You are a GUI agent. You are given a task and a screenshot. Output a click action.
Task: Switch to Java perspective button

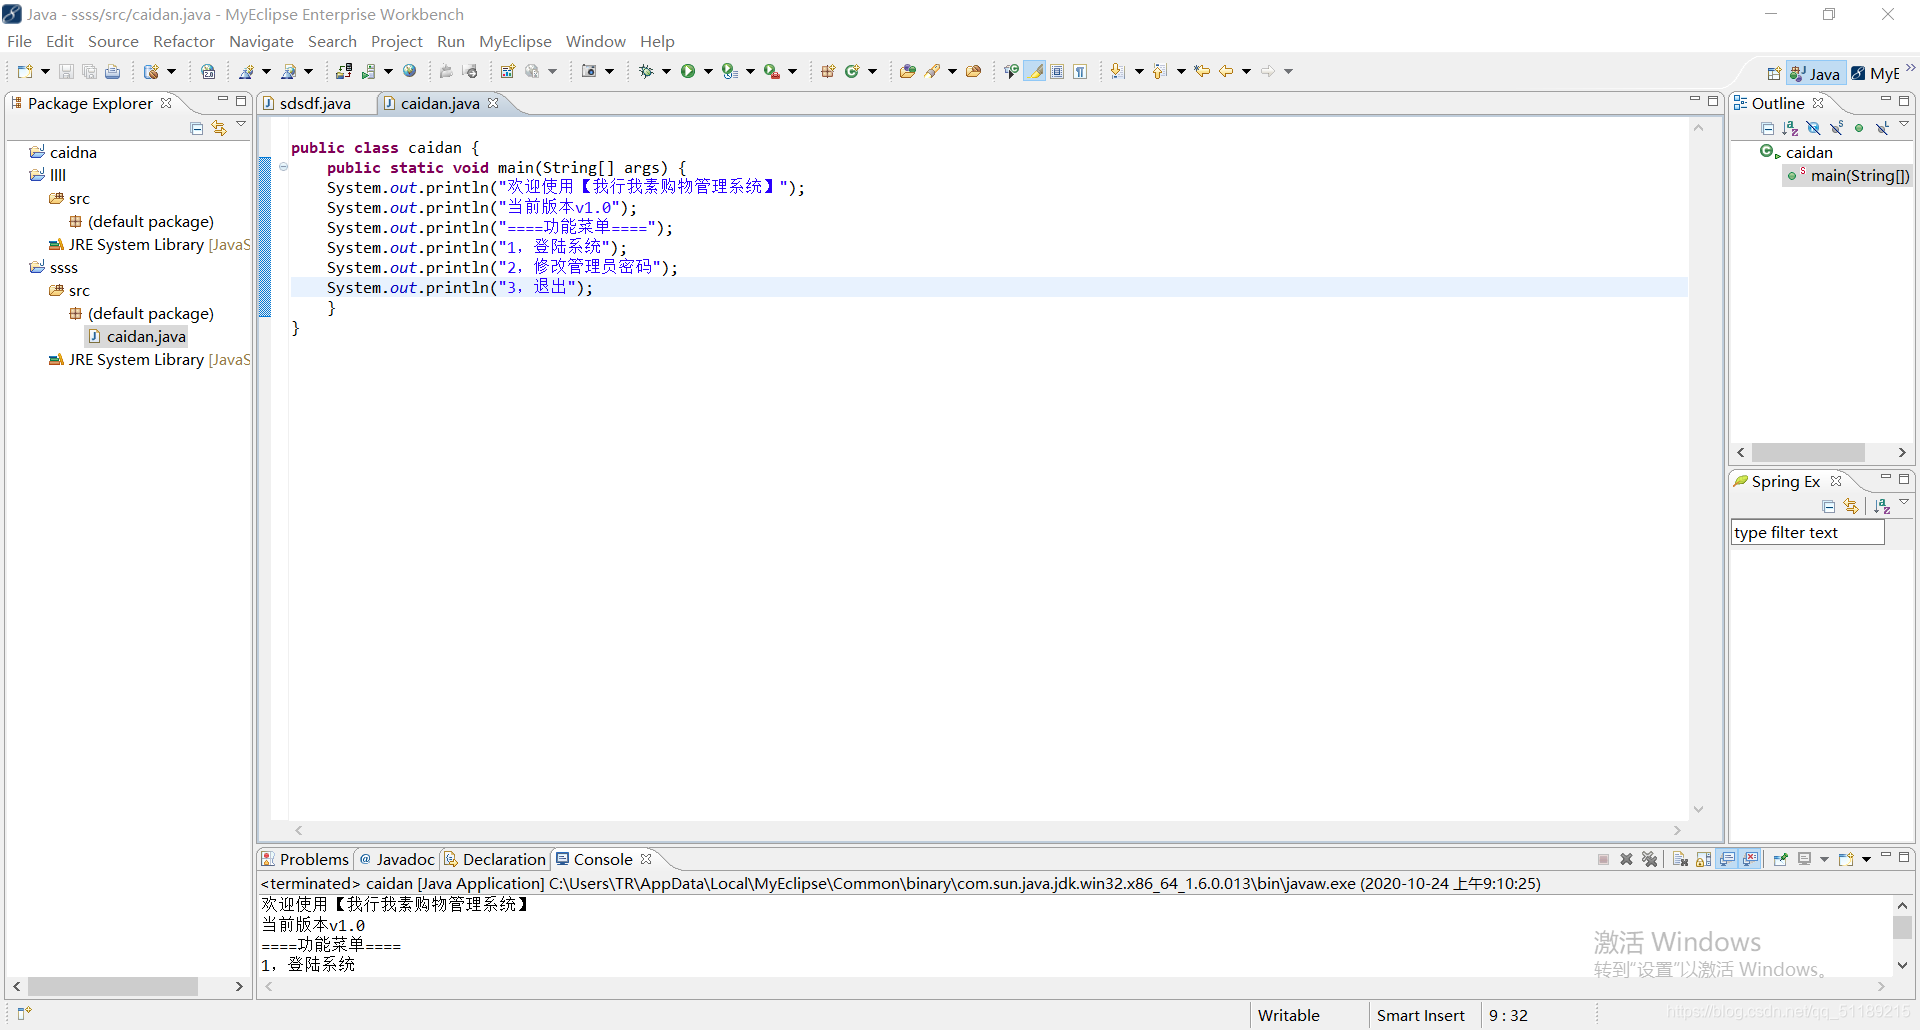coord(1815,73)
